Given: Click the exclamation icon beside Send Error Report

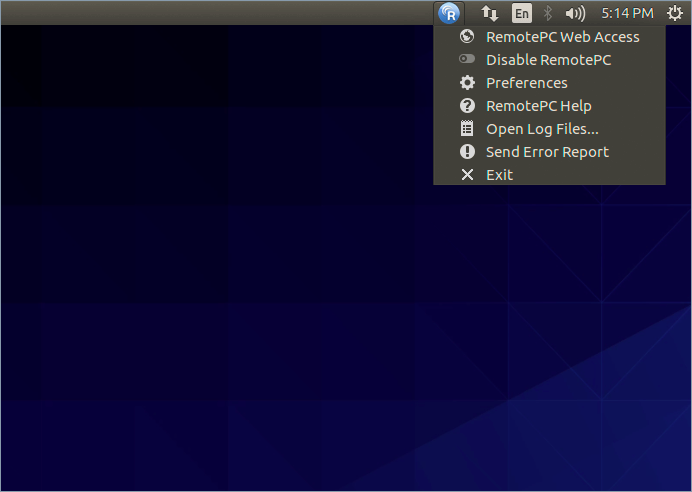Looking at the screenshot, I should 467,152.
